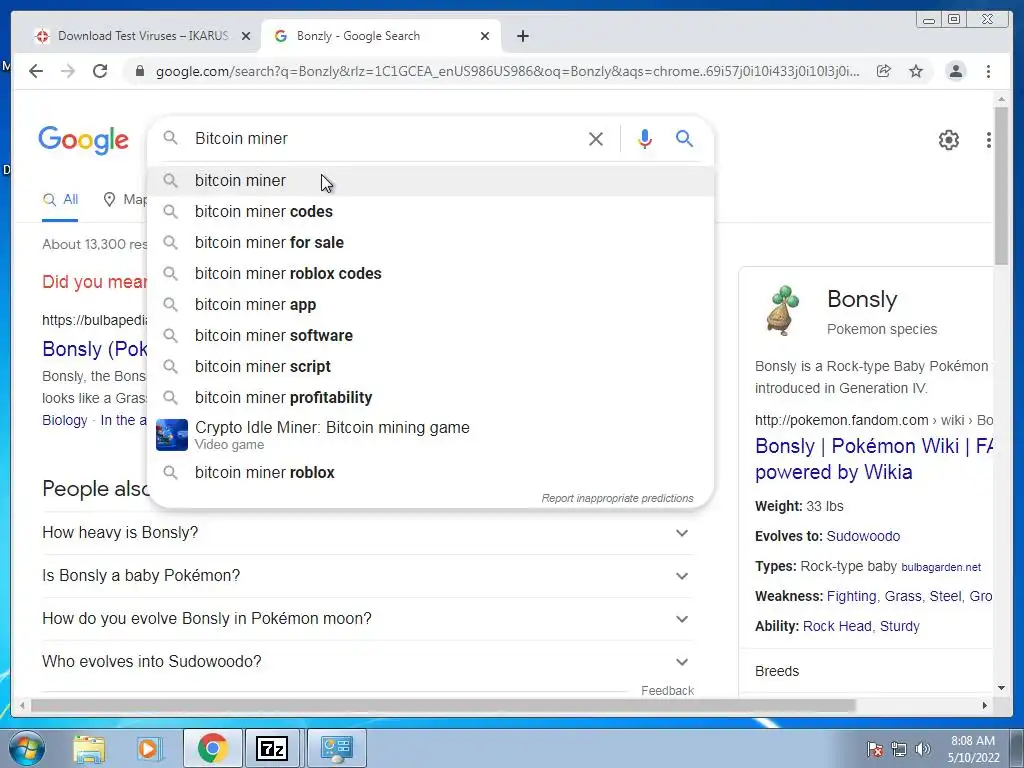
Task: Open the network tray icon
Action: [899, 749]
